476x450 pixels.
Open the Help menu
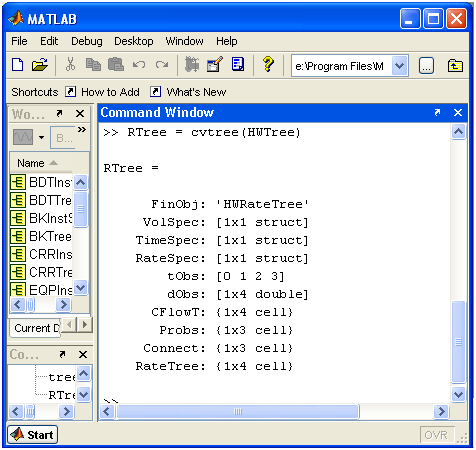(227, 41)
